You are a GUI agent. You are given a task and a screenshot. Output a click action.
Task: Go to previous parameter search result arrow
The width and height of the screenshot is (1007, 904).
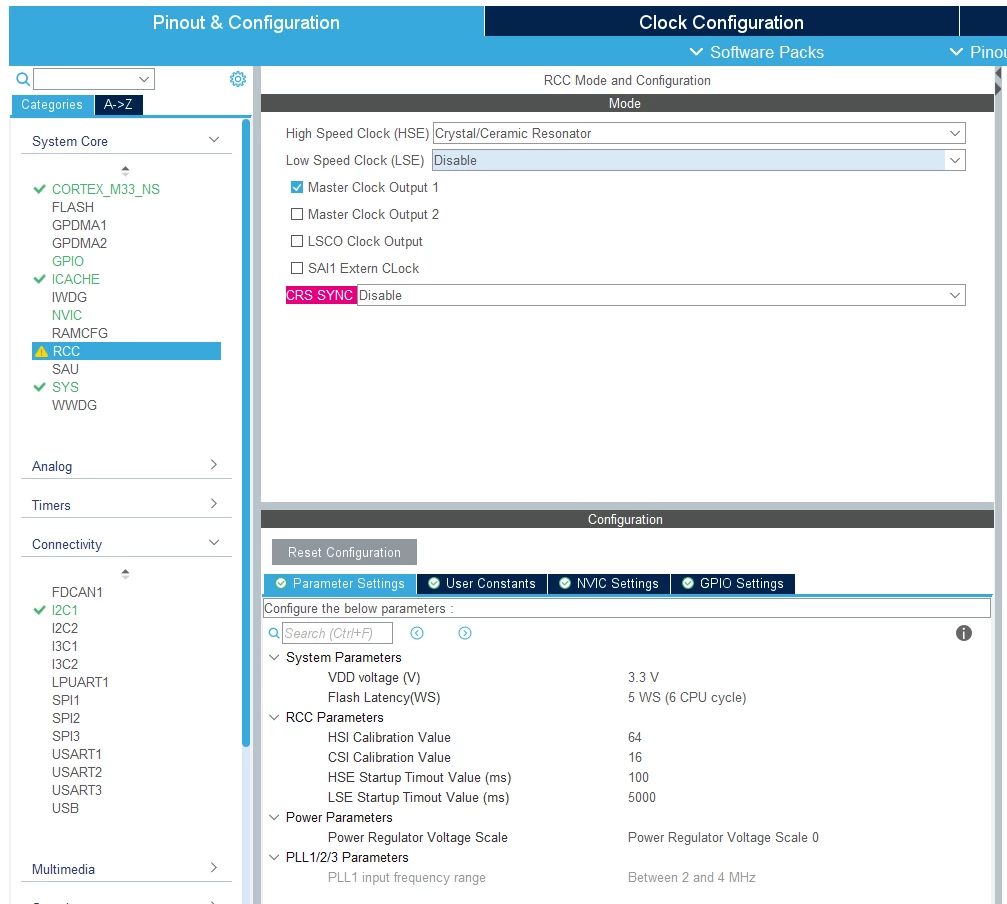(417, 633)
